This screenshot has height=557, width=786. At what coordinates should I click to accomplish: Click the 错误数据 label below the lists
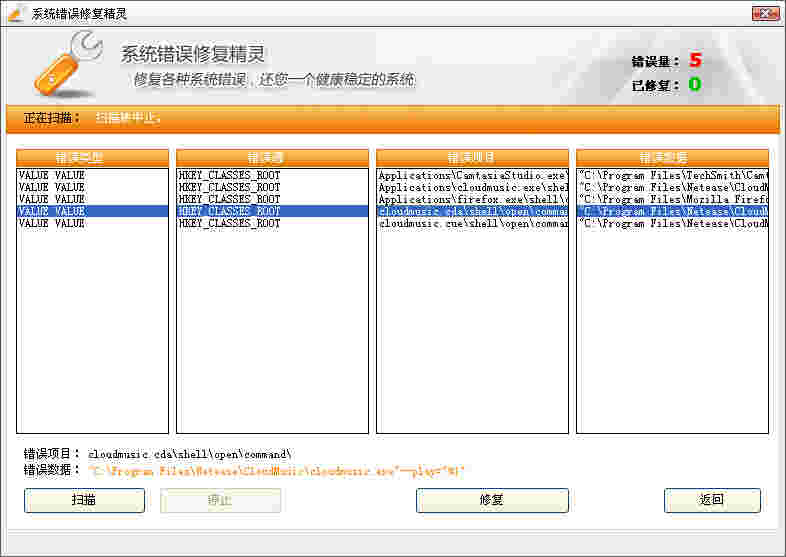click(51, 470)
